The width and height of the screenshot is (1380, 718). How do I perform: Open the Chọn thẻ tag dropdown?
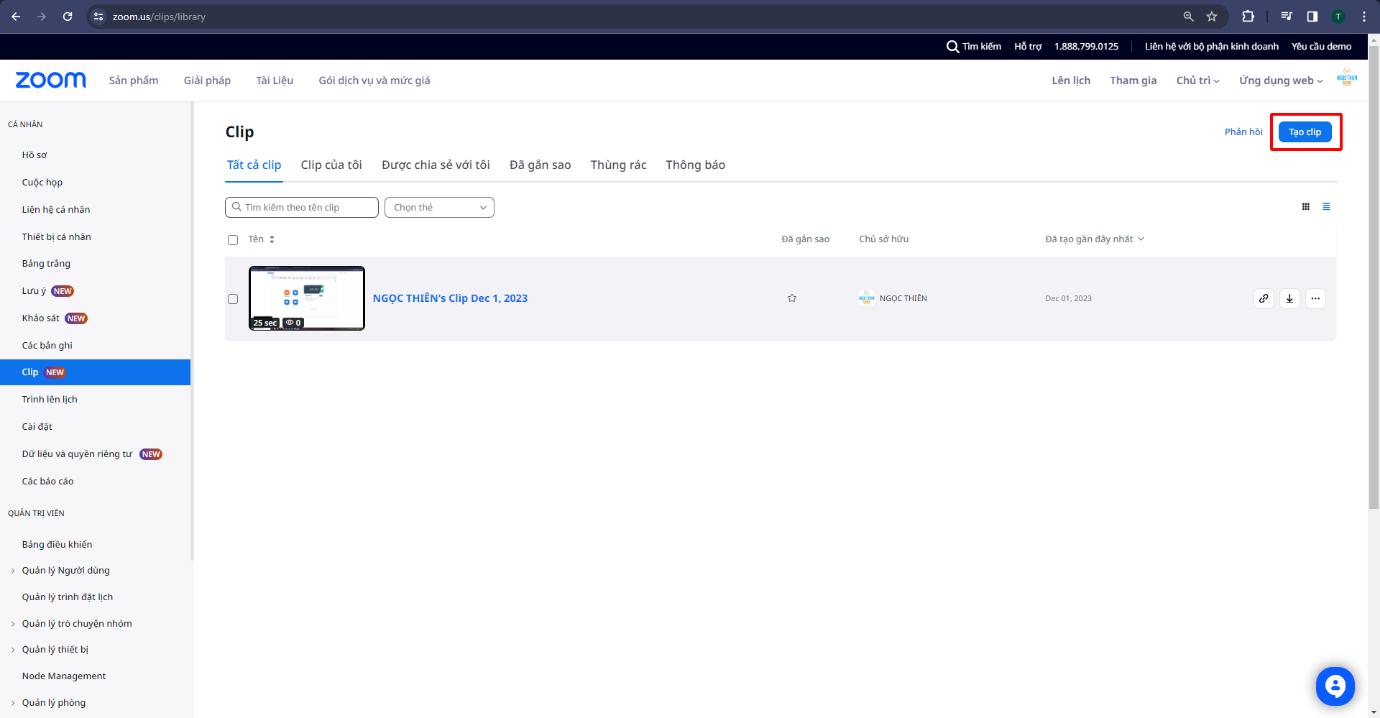click(x=439, y=207)
